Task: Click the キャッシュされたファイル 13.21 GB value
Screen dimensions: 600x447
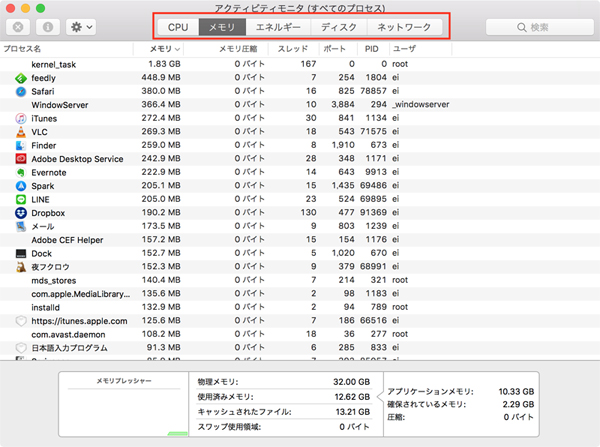Action: click(352, 412)
